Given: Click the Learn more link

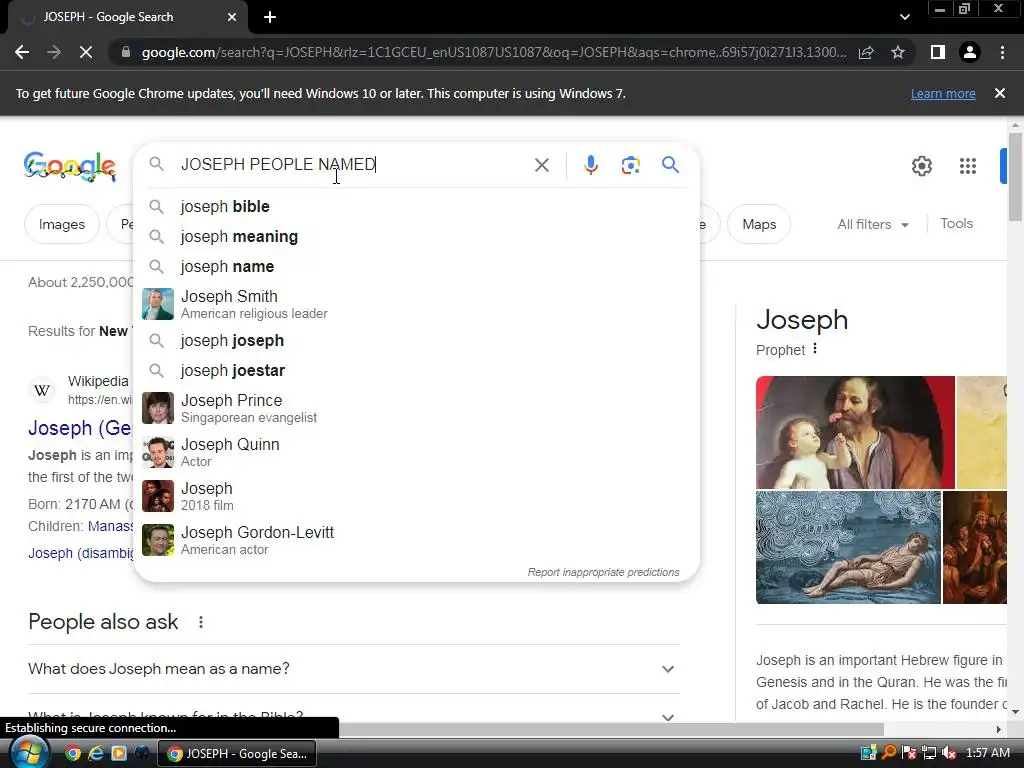Looking at the screenshot, I should click(943, 93).
